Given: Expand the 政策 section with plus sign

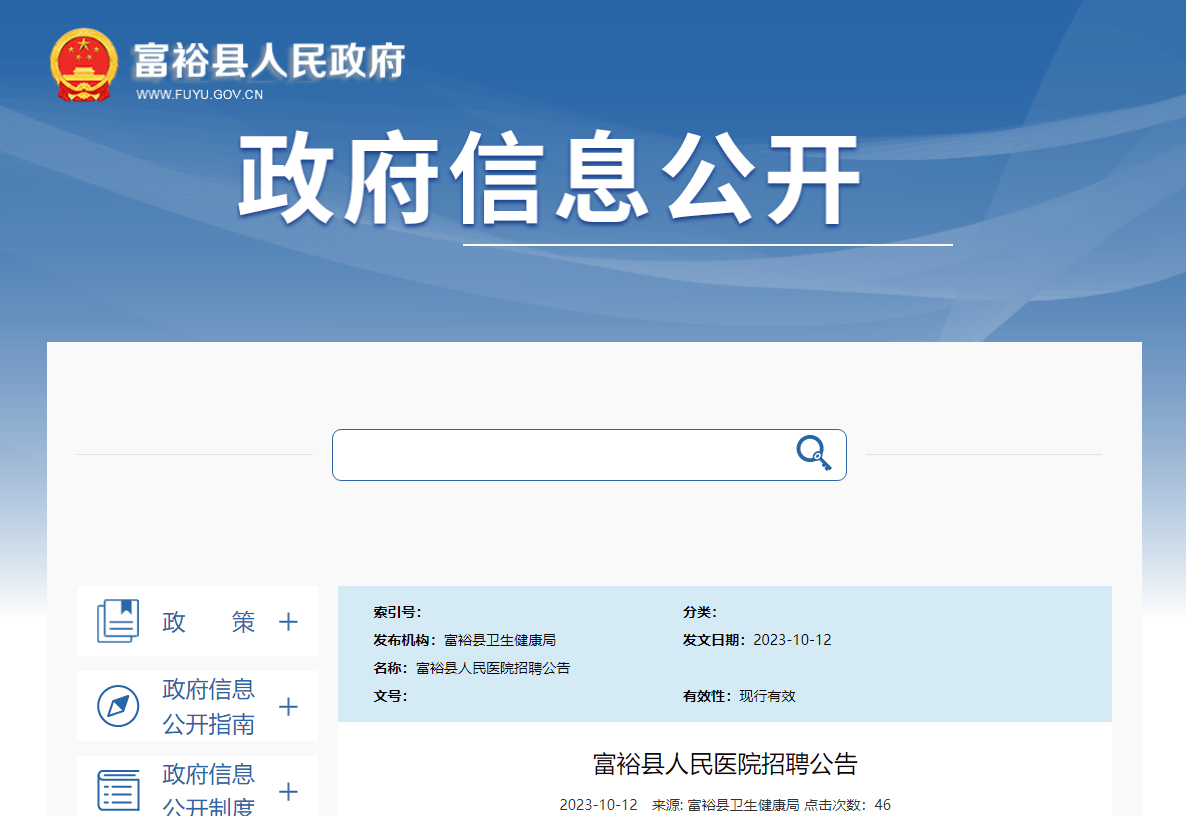Looking at the screenshot, I should pos(288,622).
